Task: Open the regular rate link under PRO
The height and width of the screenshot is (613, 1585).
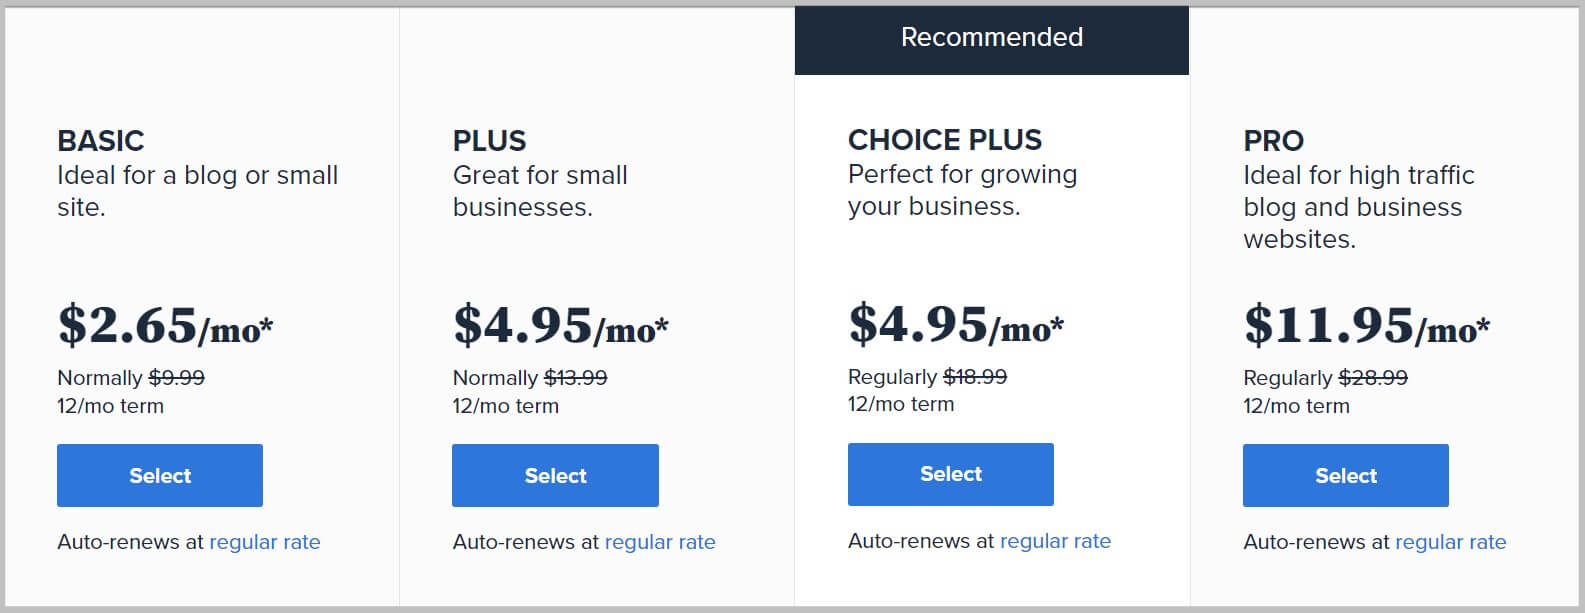Action: coord(1450,541)
